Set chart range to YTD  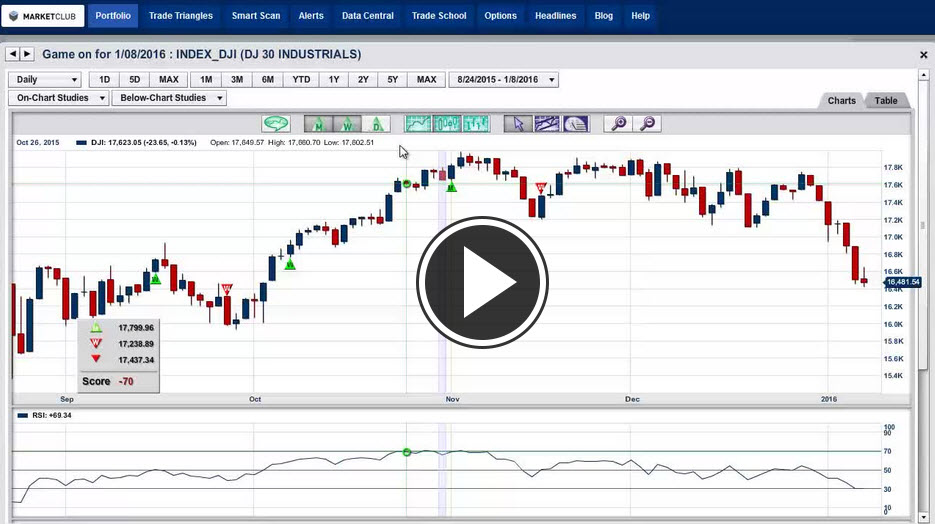click(299, 80)
